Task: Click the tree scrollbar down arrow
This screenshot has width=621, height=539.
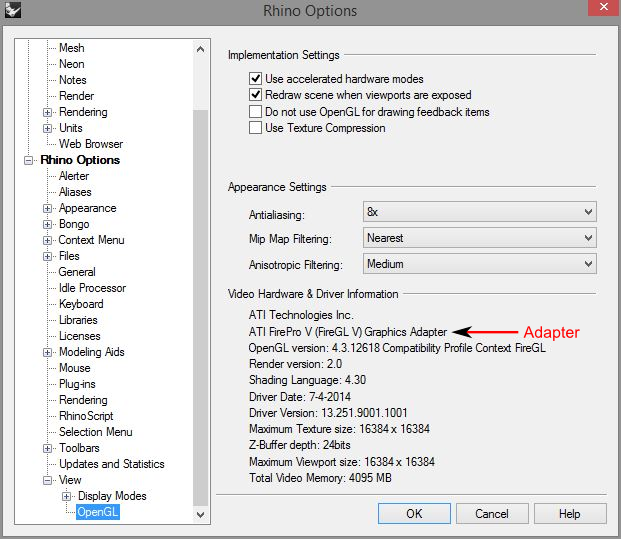Action: pos(200,514)
